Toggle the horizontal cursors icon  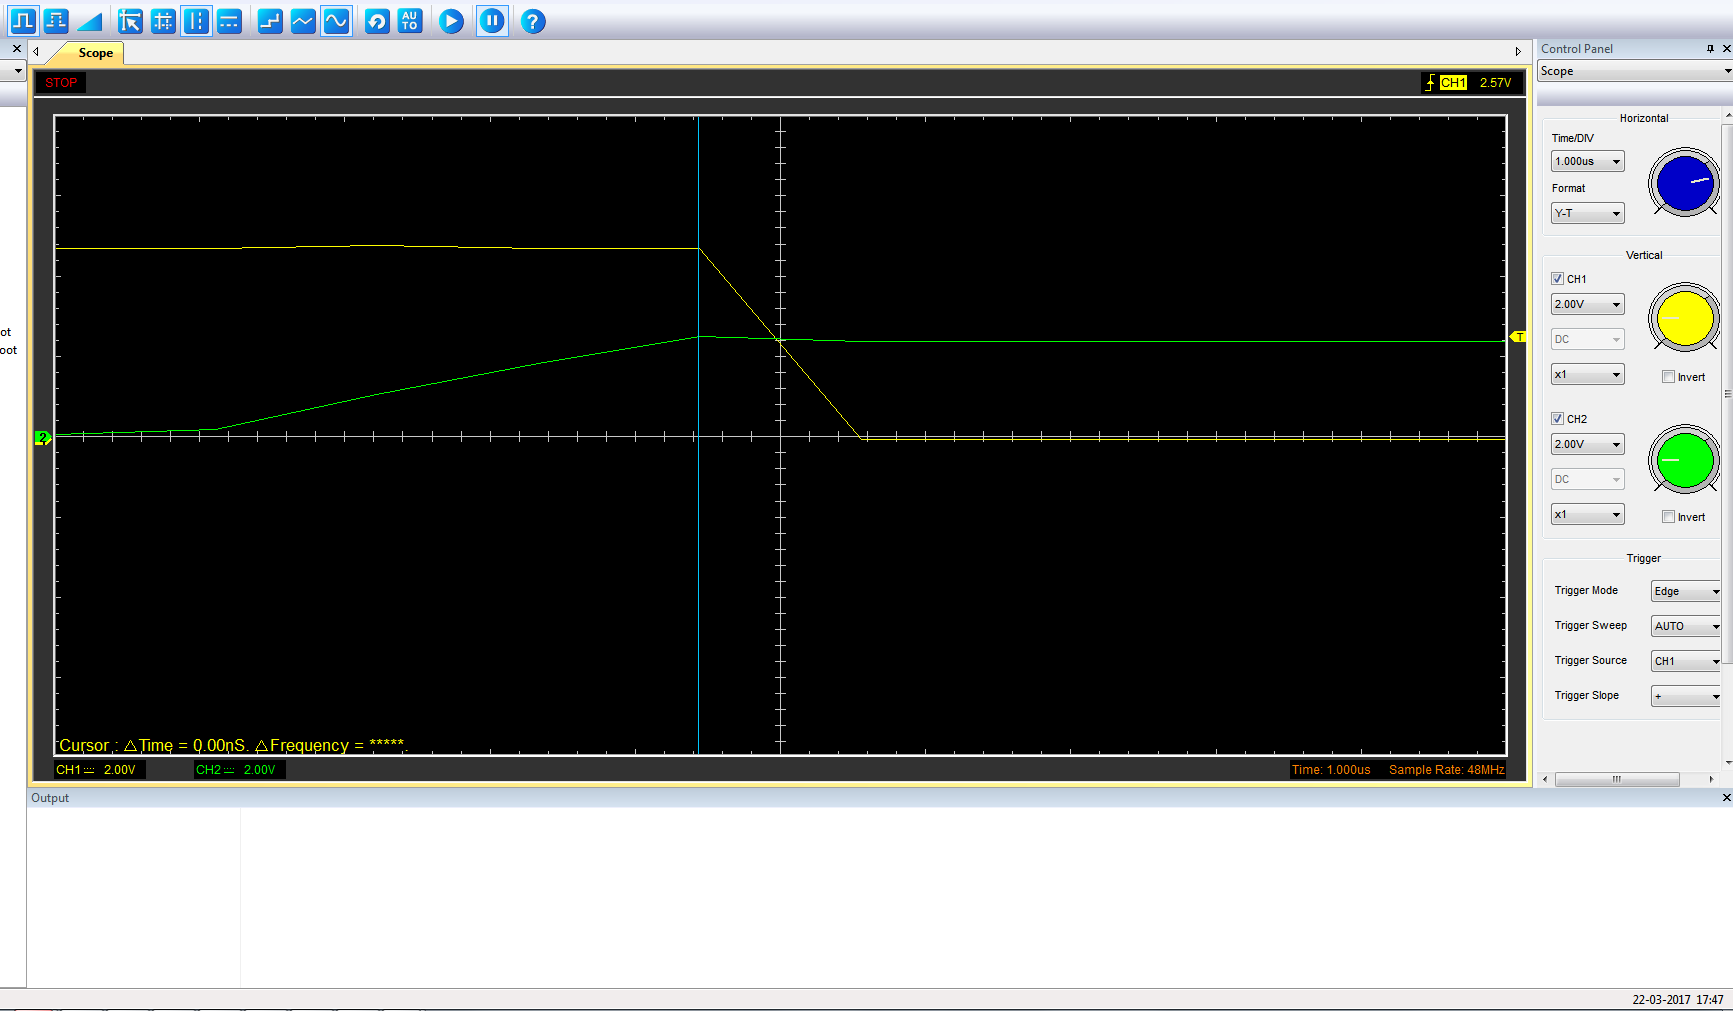[x=229, y=21]
